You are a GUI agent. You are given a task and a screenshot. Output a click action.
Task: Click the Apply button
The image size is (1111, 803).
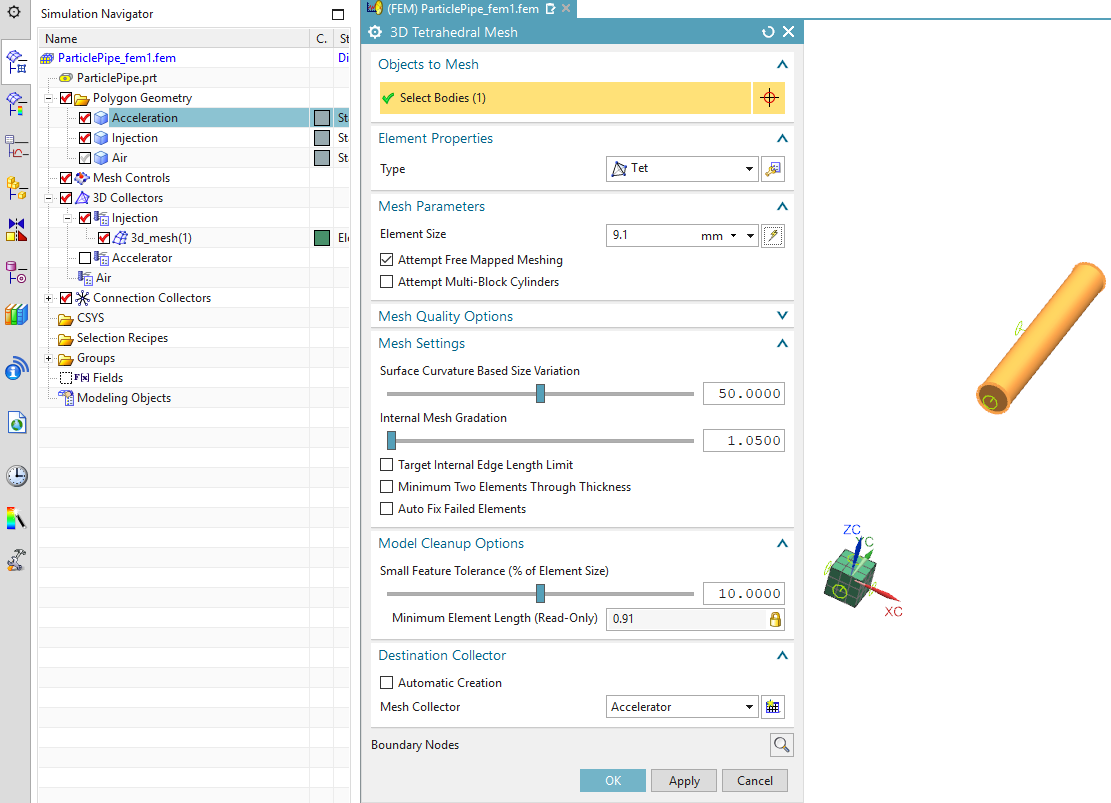click(x=684, y=781)
